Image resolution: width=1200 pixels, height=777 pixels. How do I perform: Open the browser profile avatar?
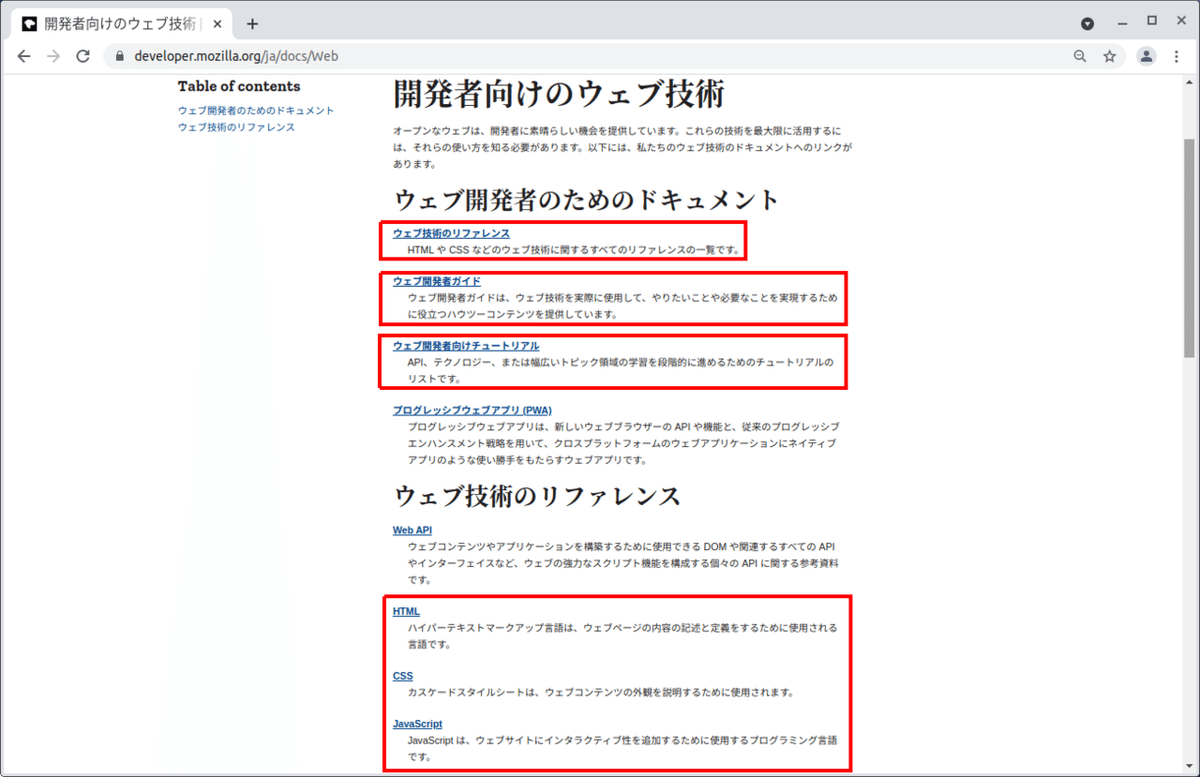click(x=1146, y=57)
